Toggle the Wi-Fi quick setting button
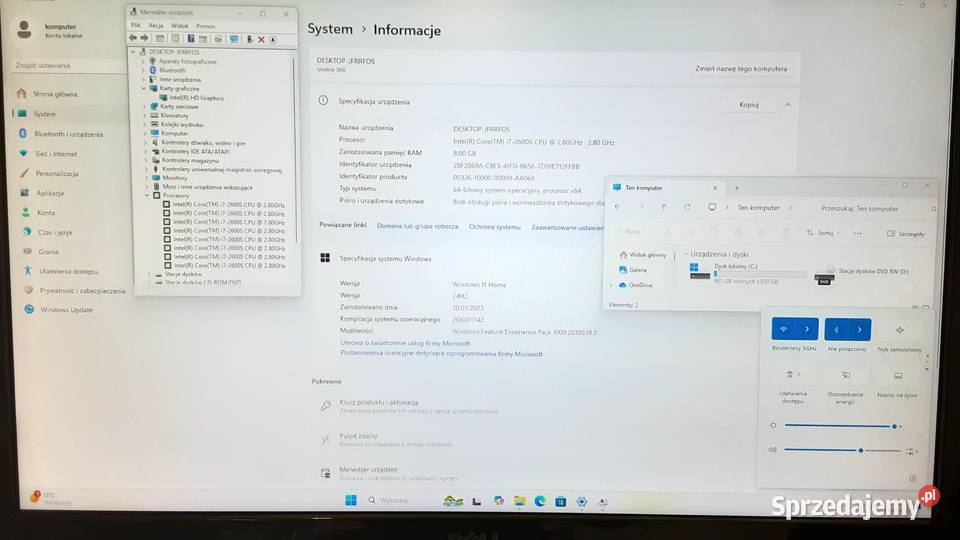This screenshot has height=540, width=960. (x=783, y=329)
